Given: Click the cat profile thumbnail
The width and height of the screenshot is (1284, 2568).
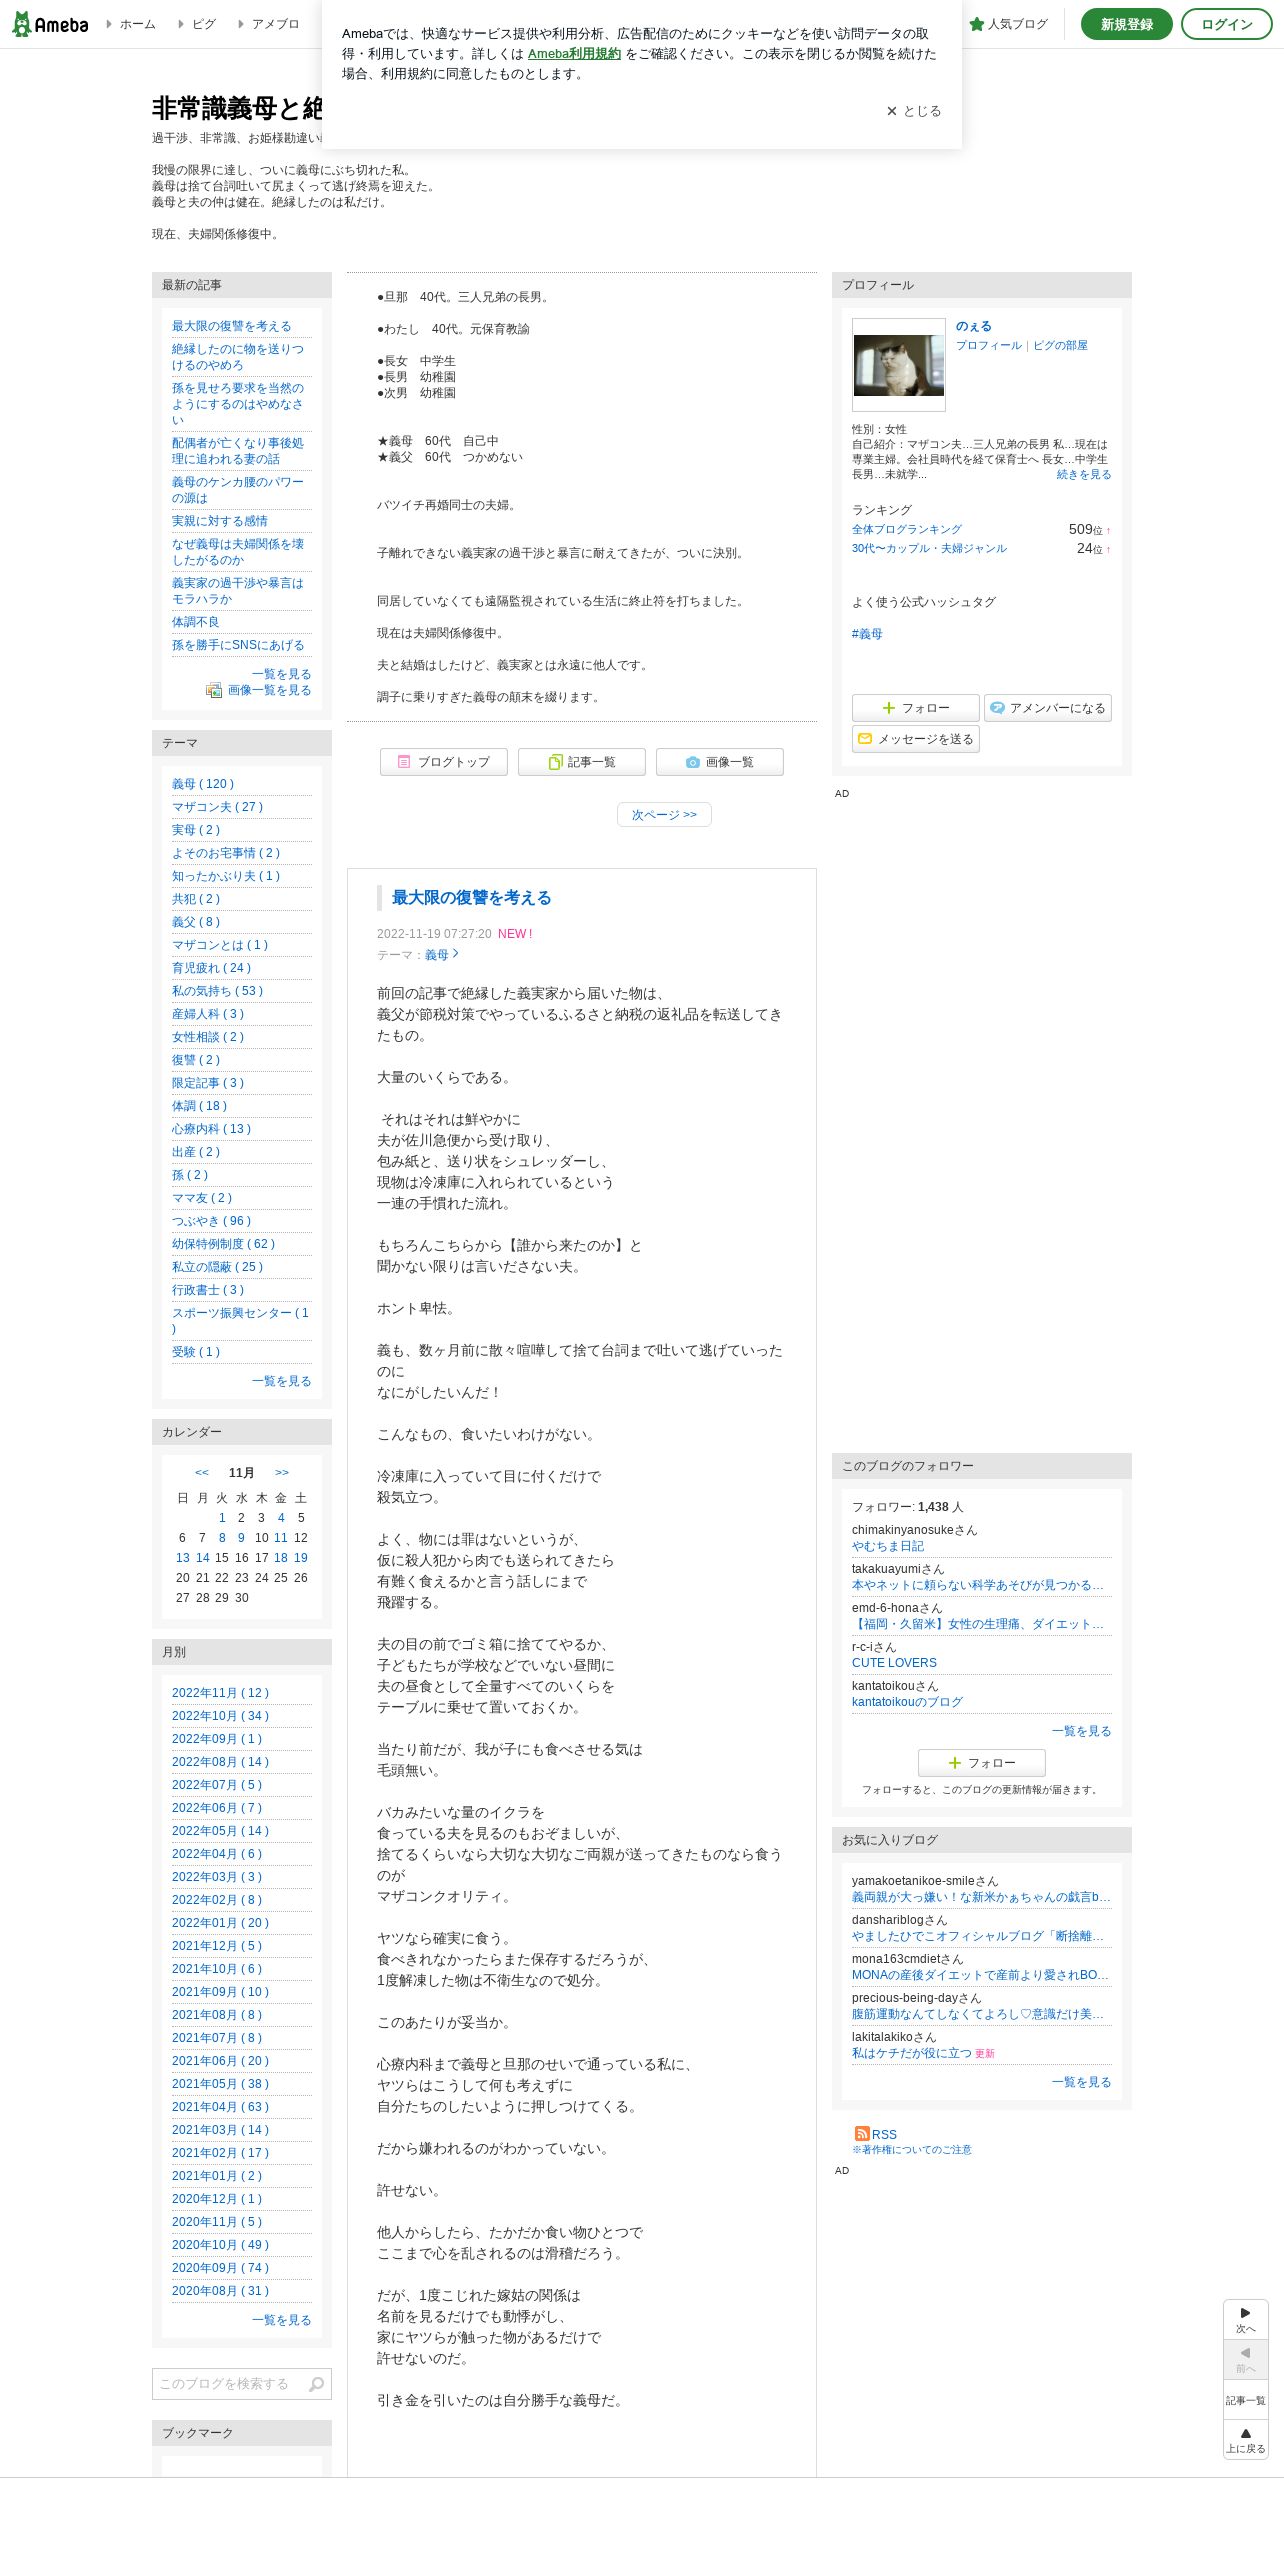Looking at the screenshot, I should coord(898,365).
